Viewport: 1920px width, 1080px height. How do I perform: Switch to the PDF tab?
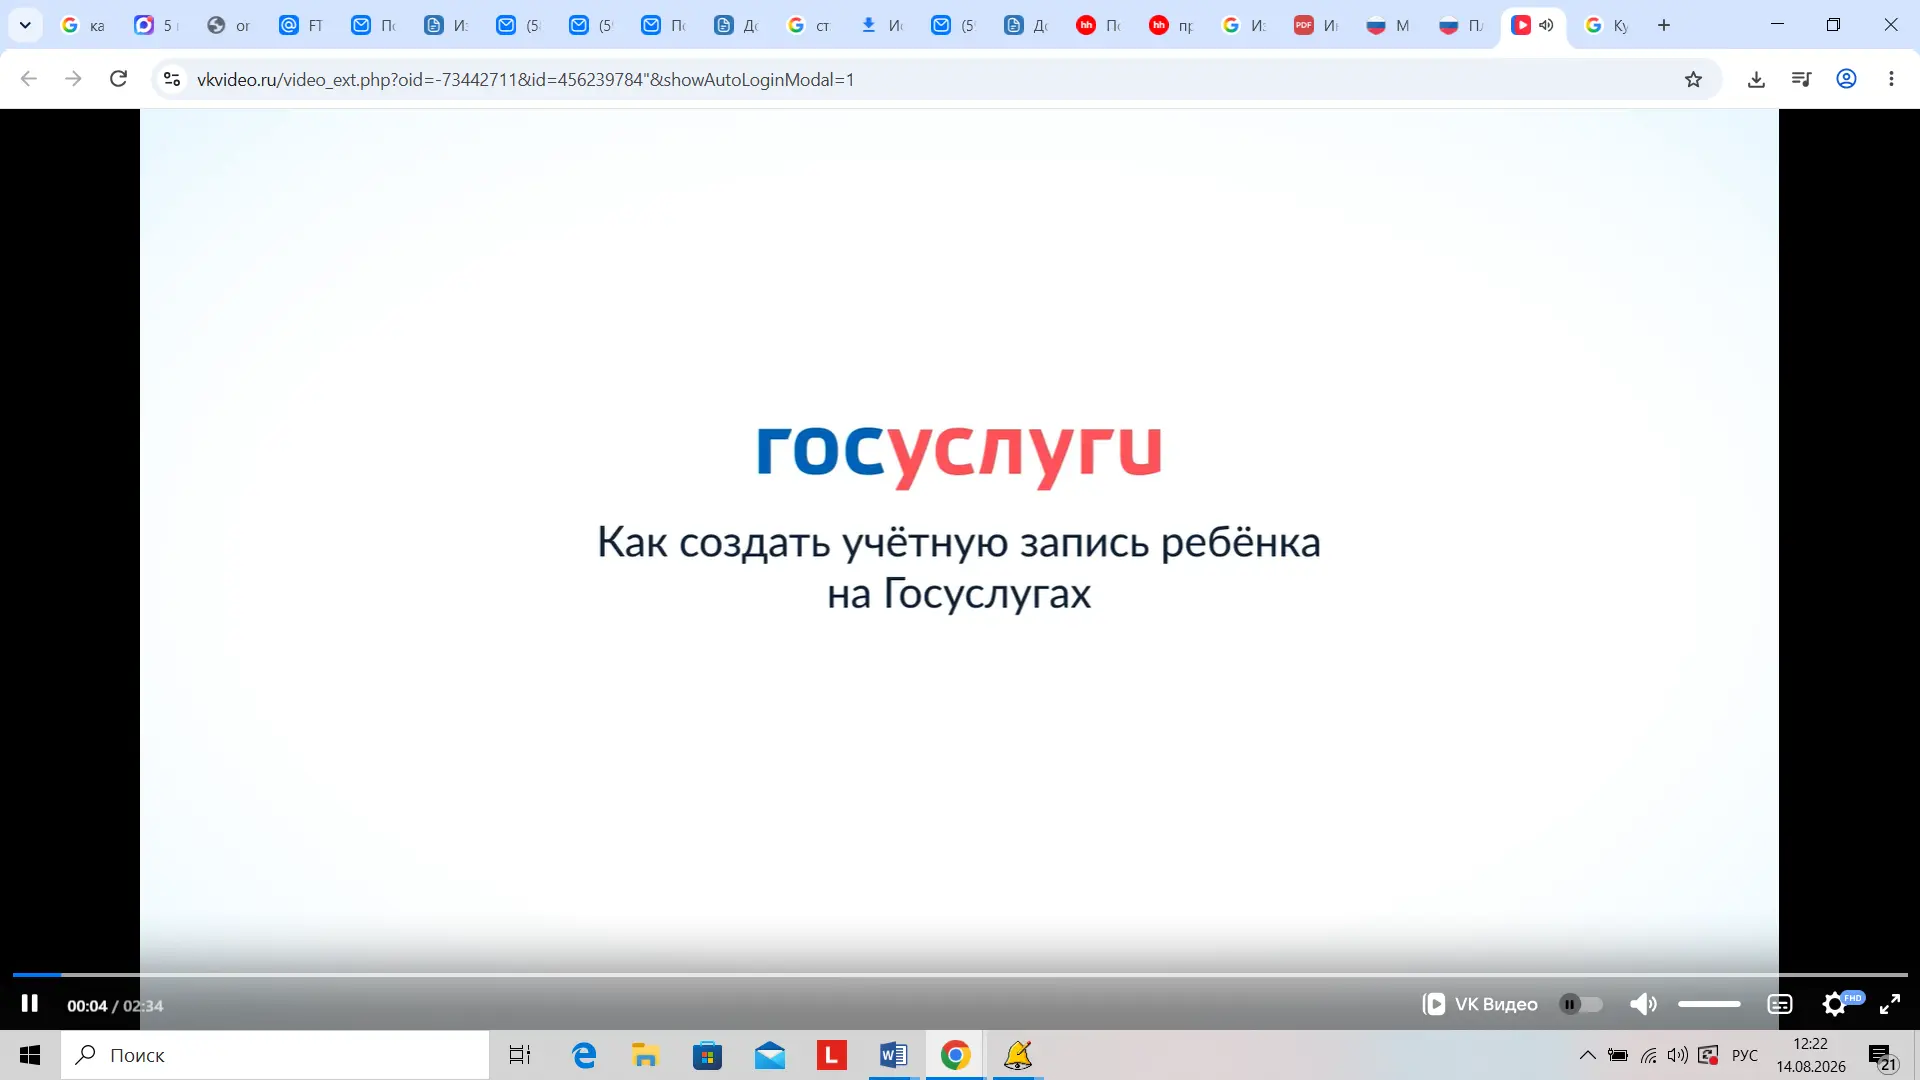click(1317, 25)
